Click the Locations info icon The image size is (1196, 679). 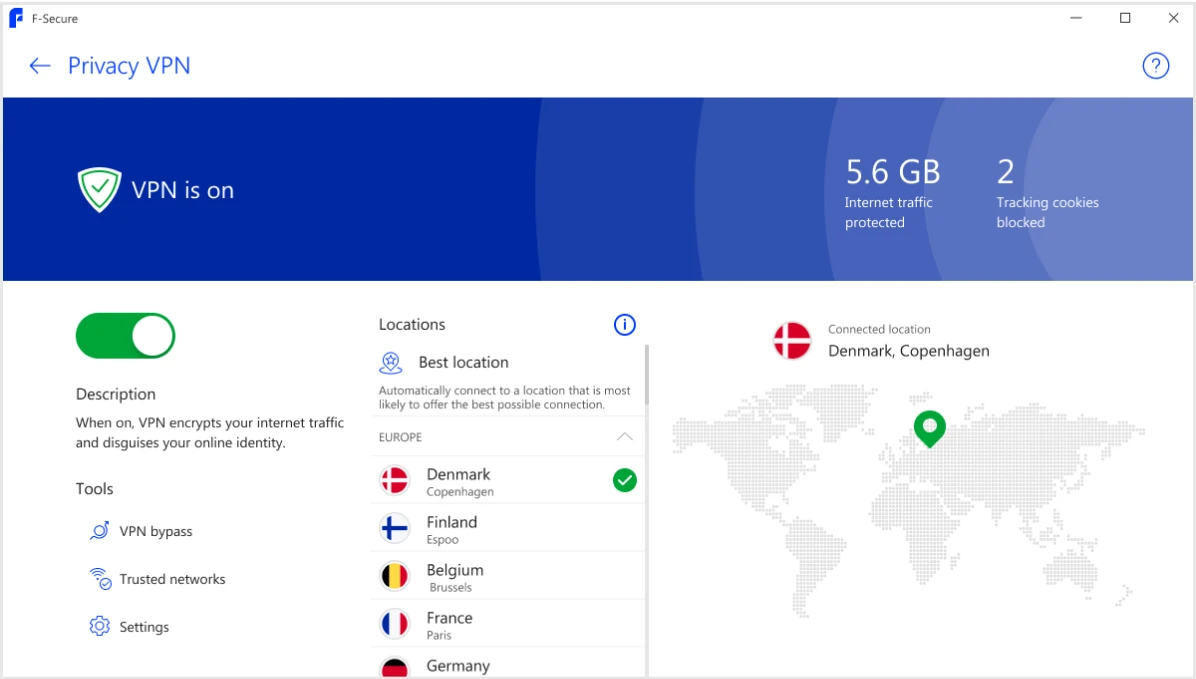(624, 324)
